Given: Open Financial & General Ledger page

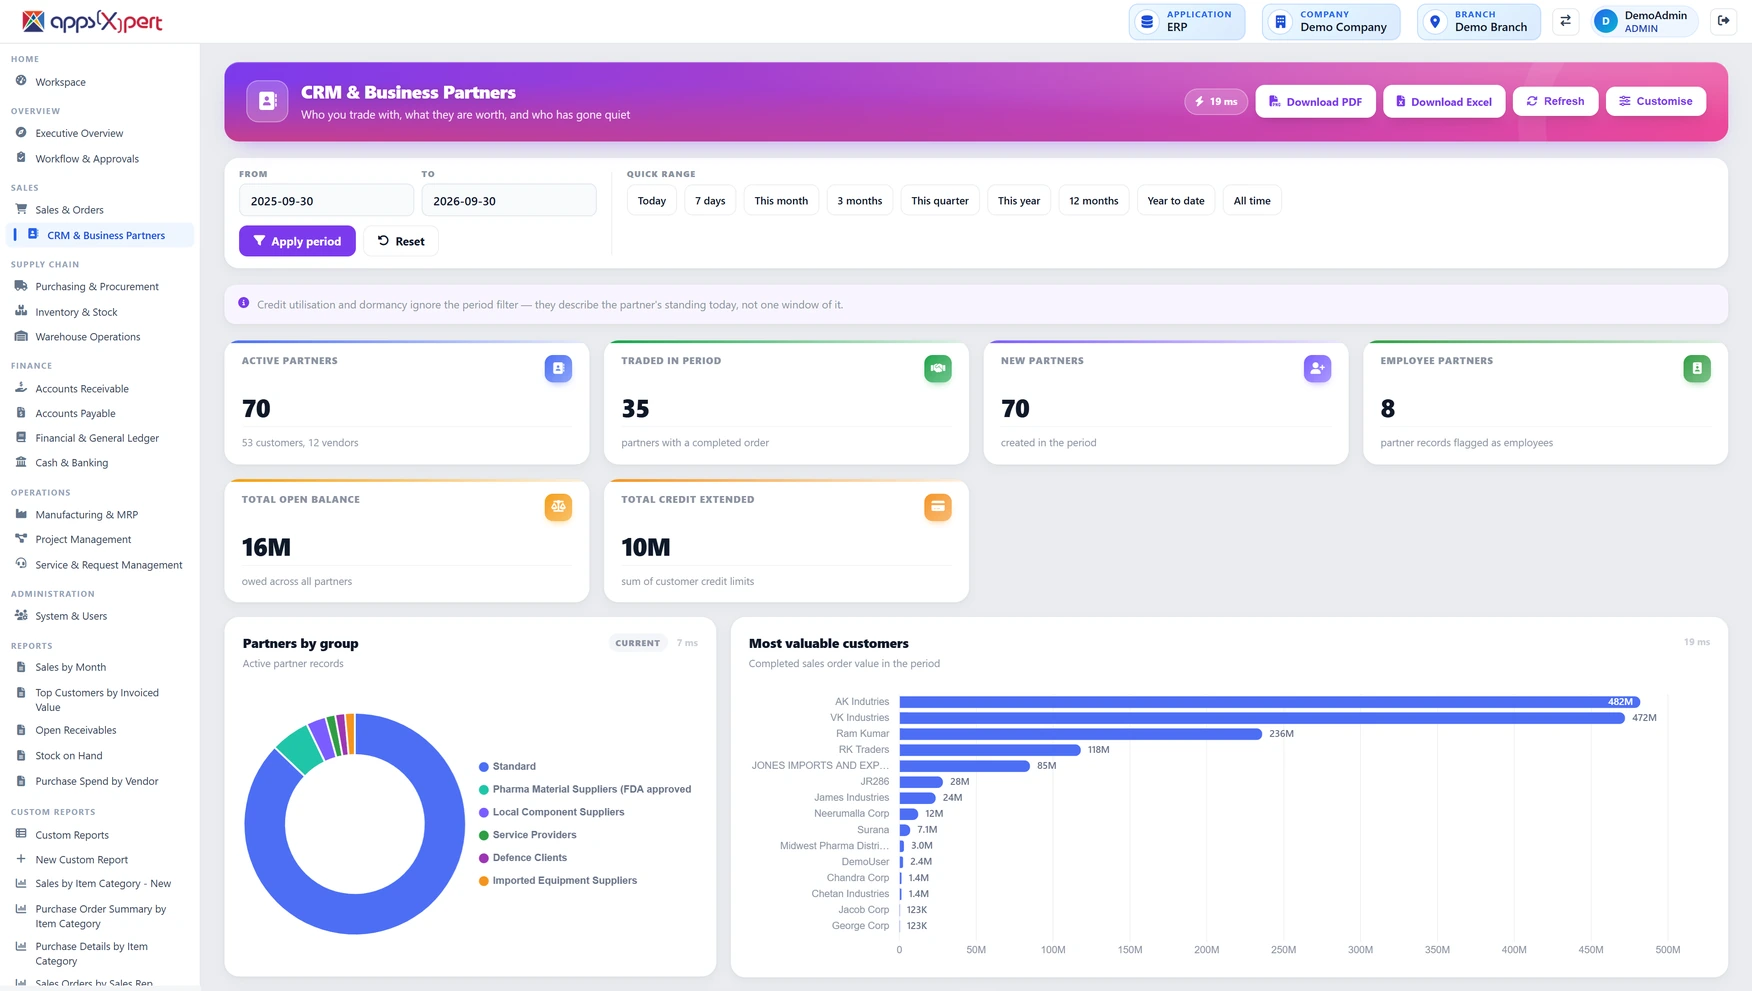Looking at the screenshot, I should coord(97,438).
